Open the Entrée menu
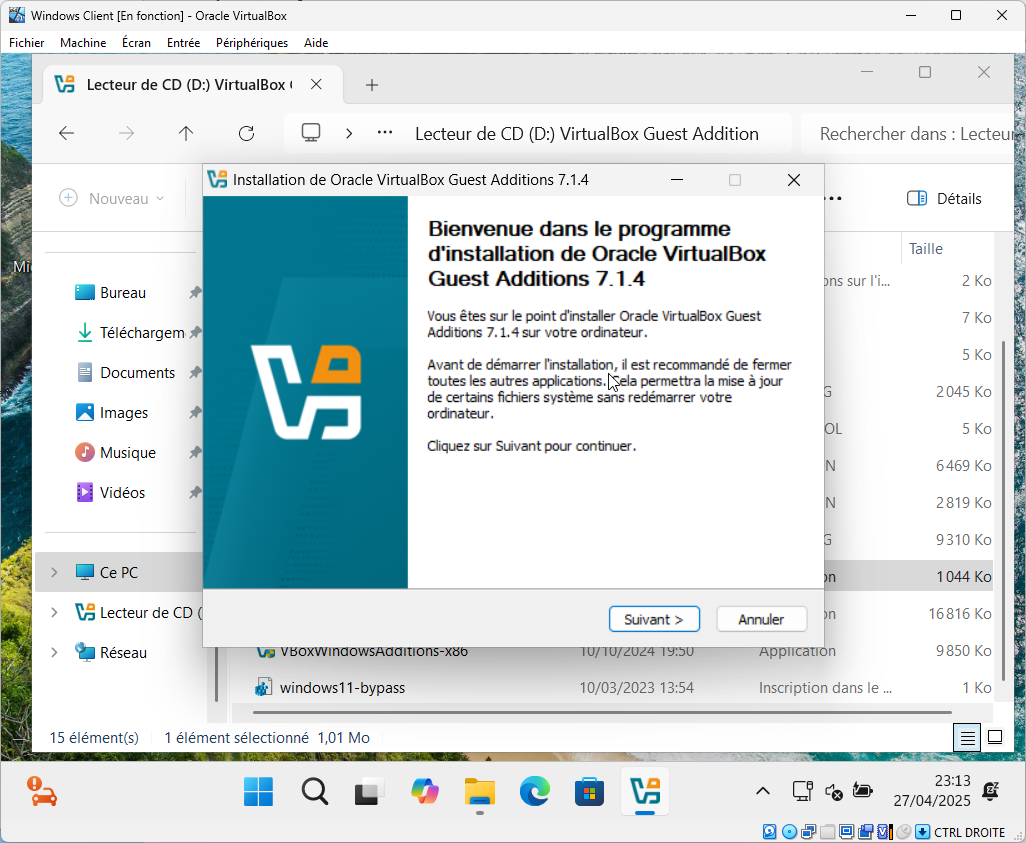Viewport: 1026px width, 843px height. point(183,43)
